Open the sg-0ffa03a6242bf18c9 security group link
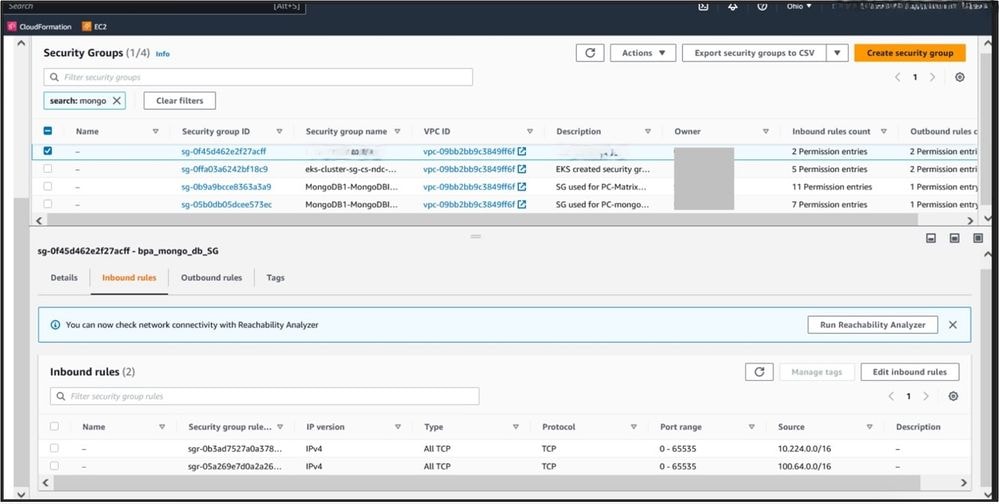Screen dimensions: 999x504 coord(224,169)
